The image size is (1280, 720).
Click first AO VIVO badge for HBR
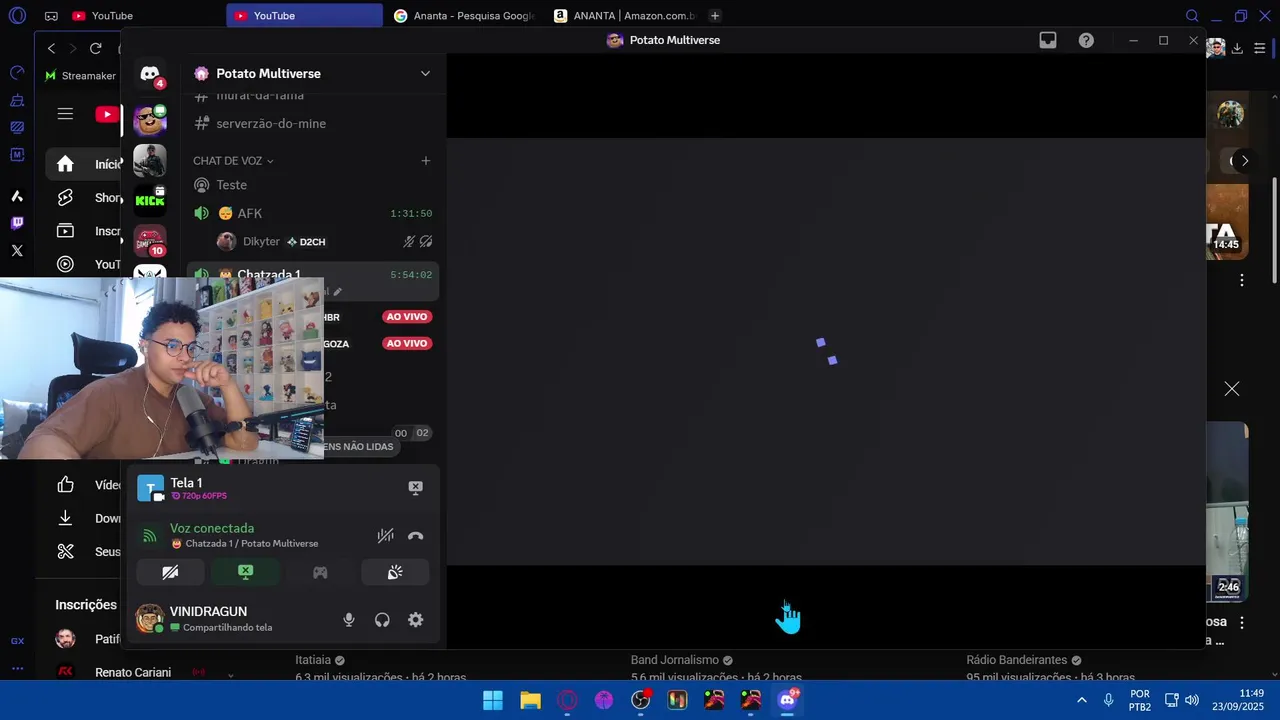pos(406,317)
